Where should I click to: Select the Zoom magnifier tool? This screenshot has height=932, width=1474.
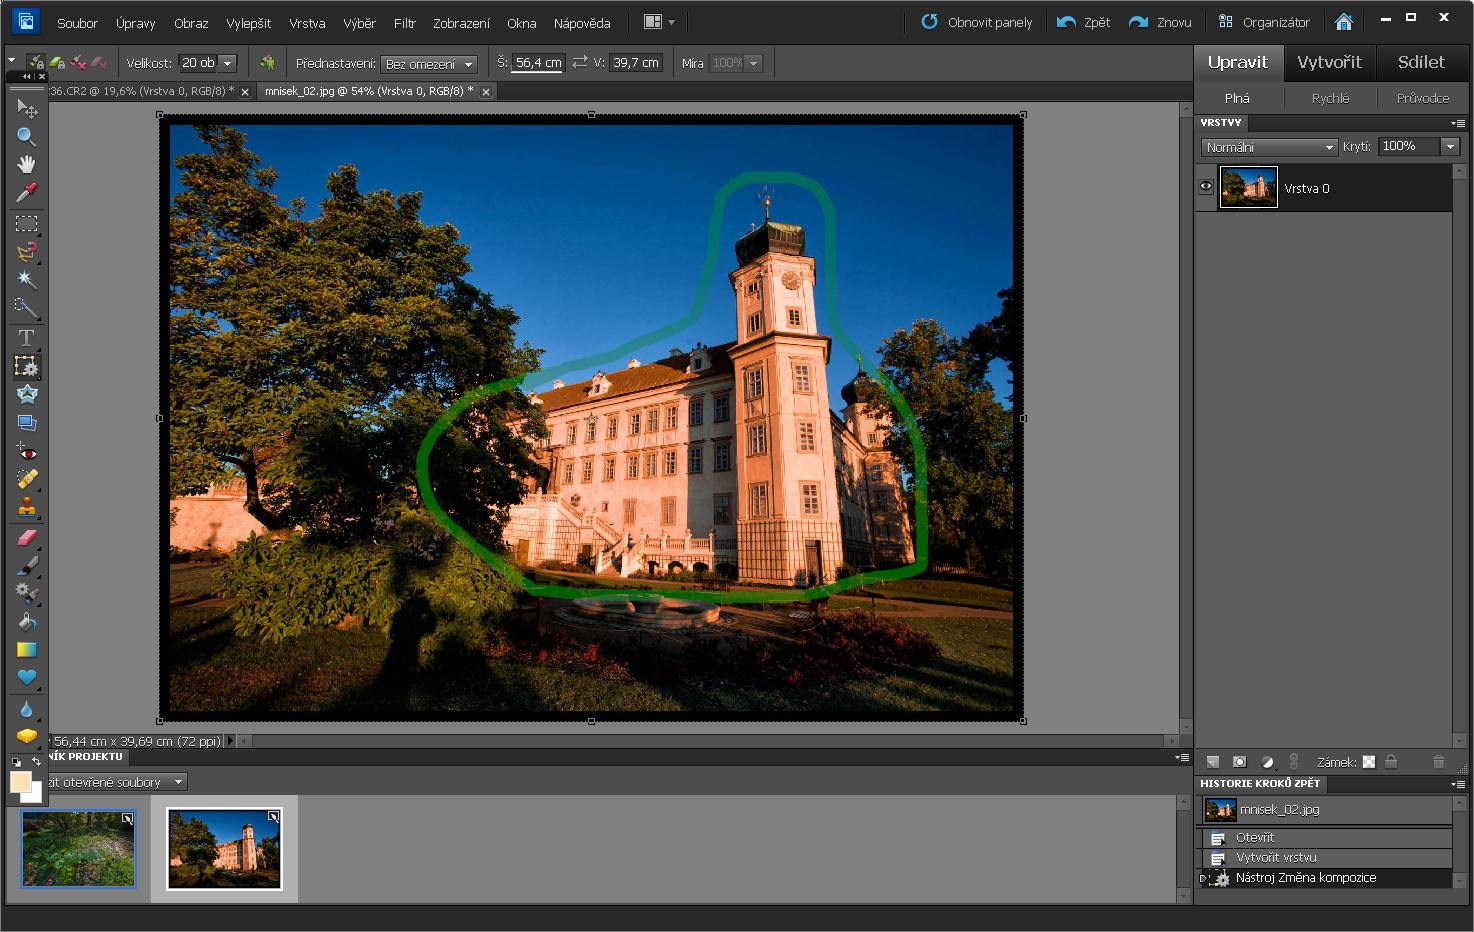coord(26,136)
